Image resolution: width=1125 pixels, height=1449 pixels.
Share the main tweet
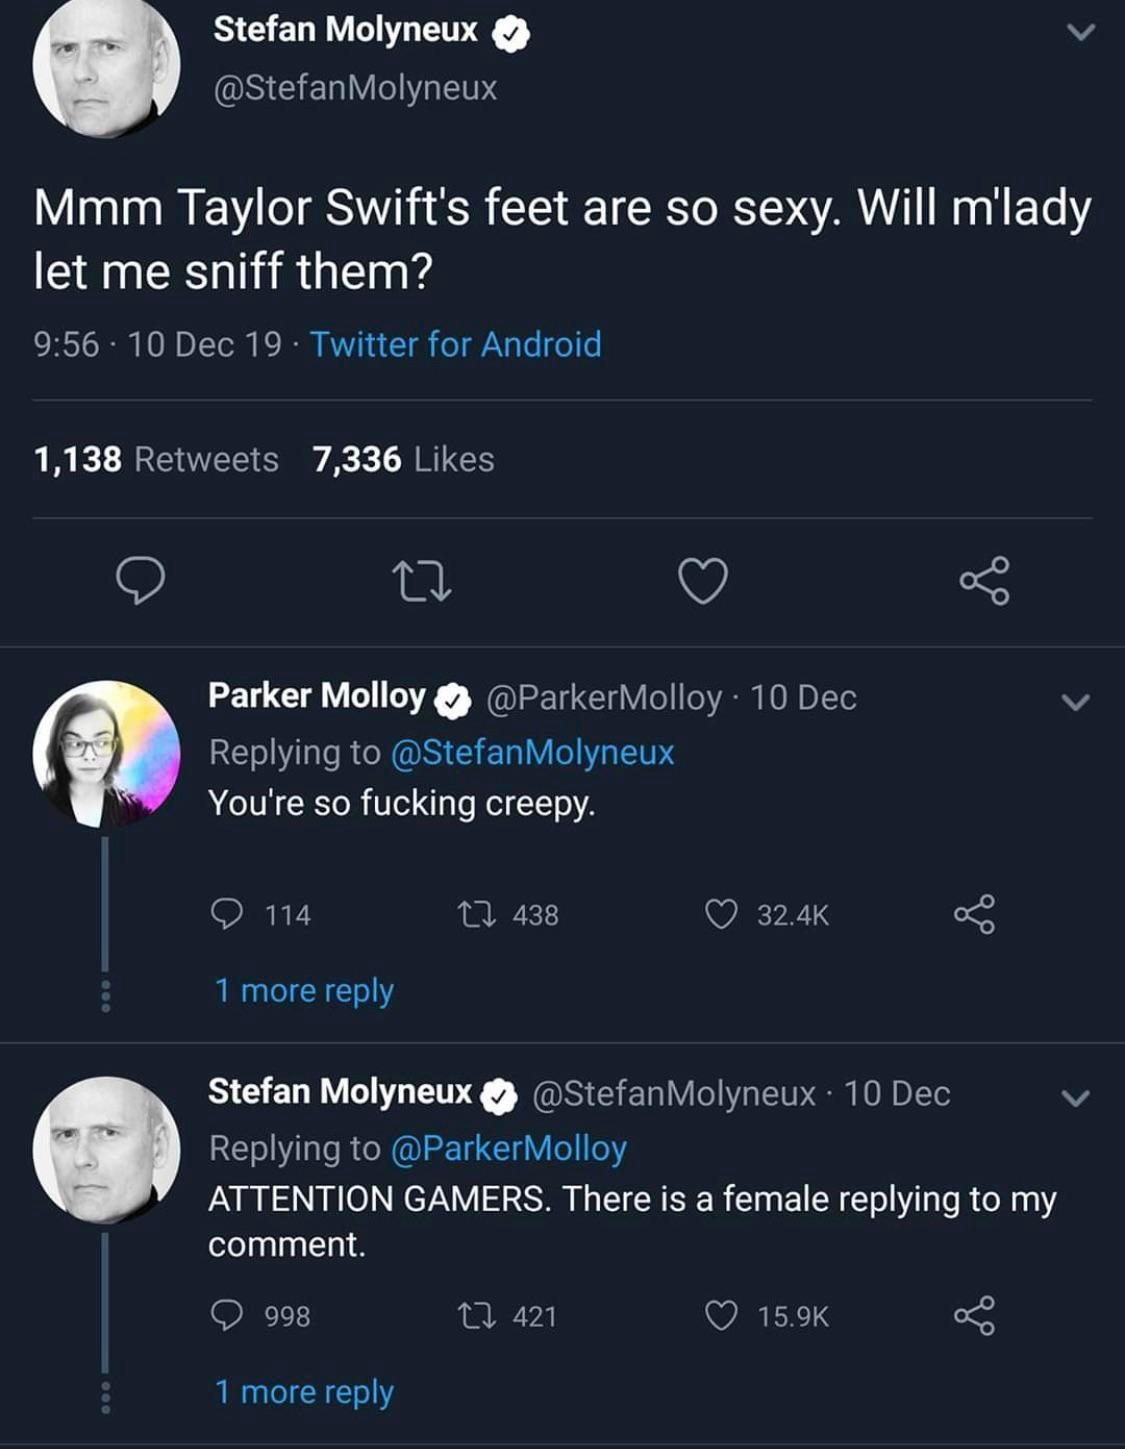click(984, 581)
